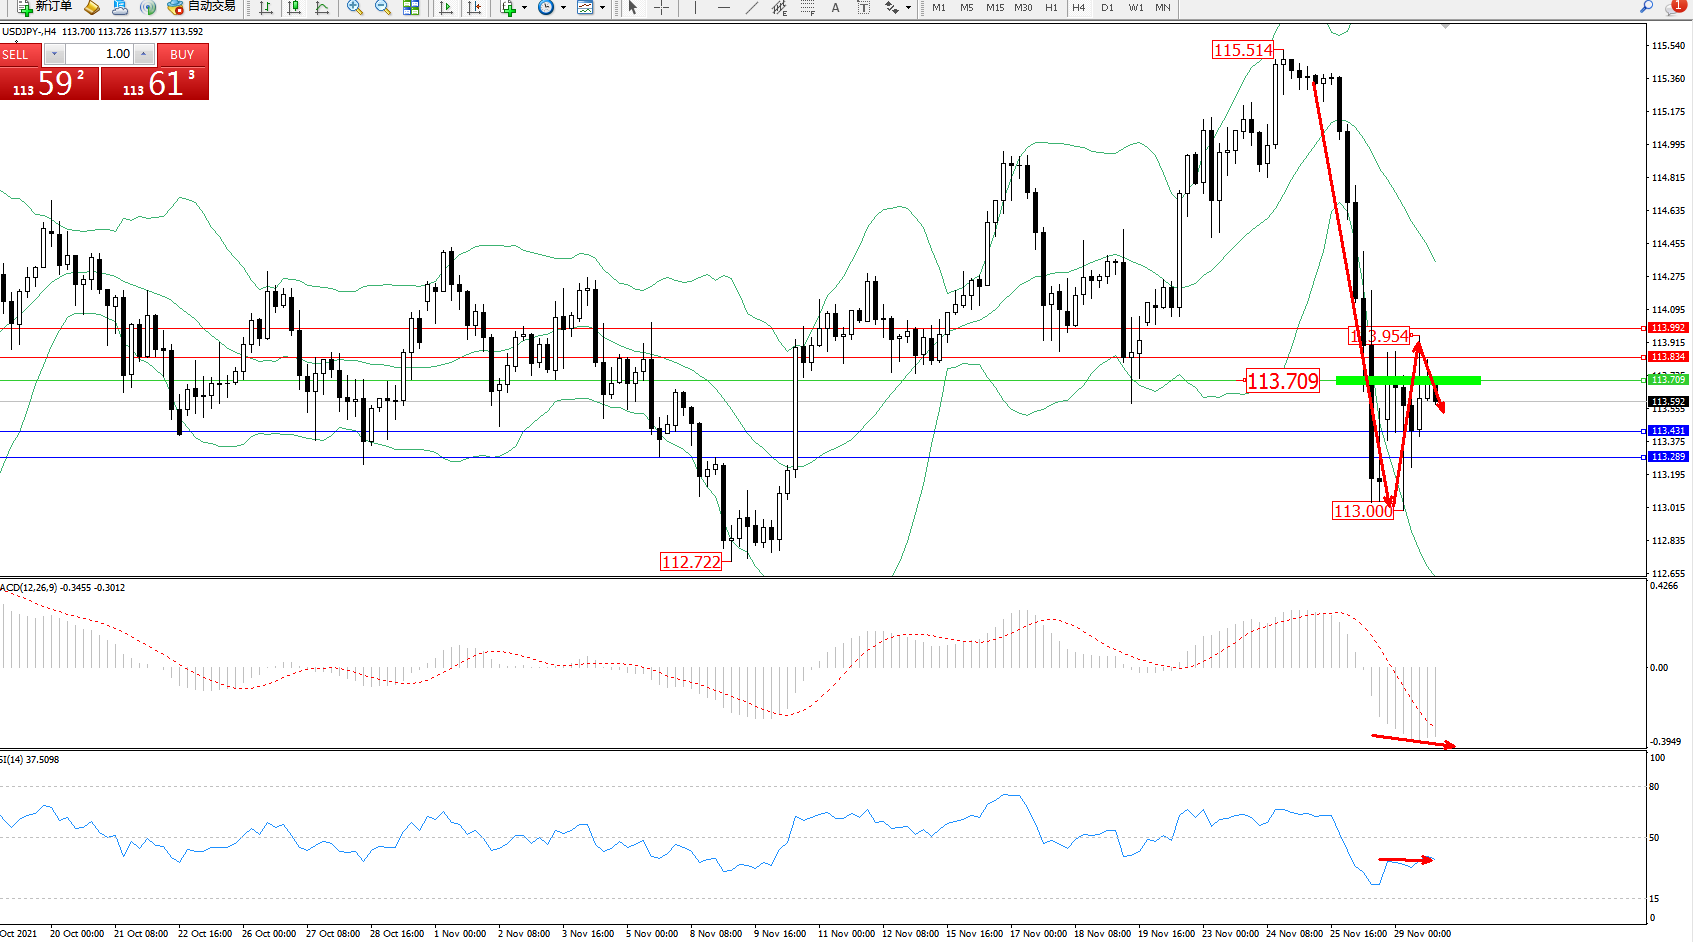Increase the lot volume with up arrow
Viewport: 1693px width, 942px height.
(144, 54)
